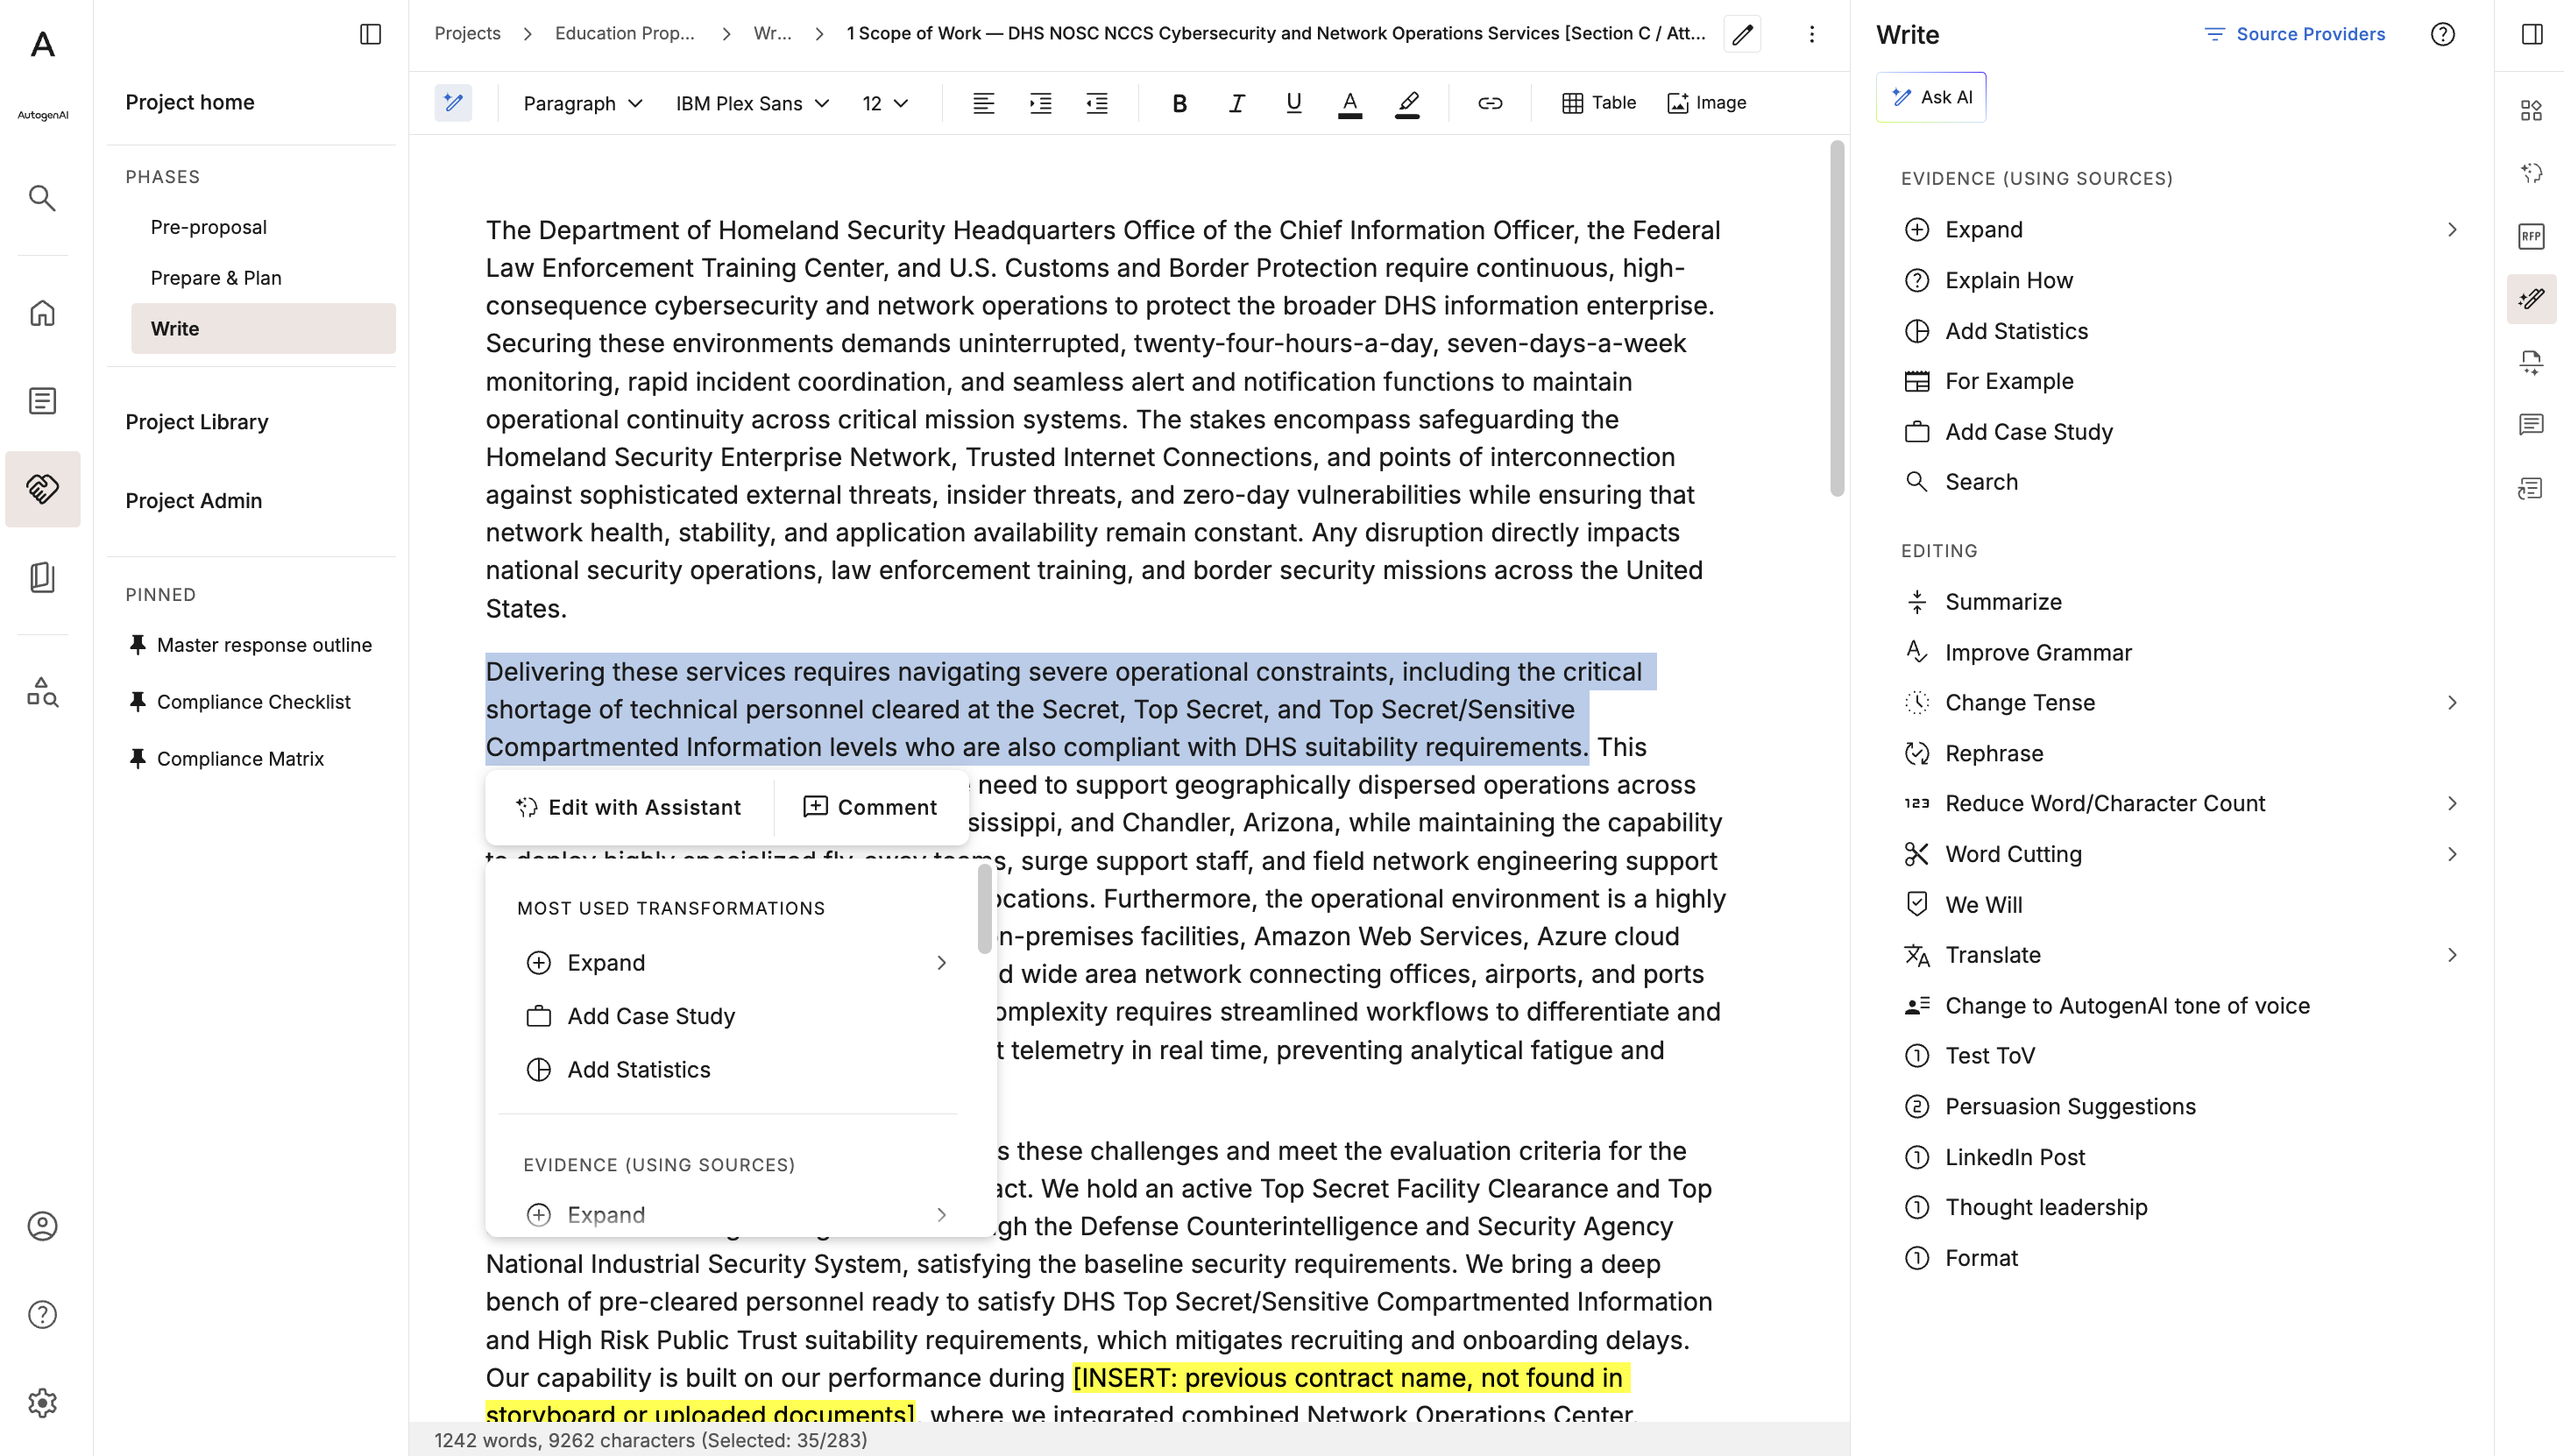Toggle bold formatting in the editor toolbar
The image size is (2564, 1456).
(1179, 103)
